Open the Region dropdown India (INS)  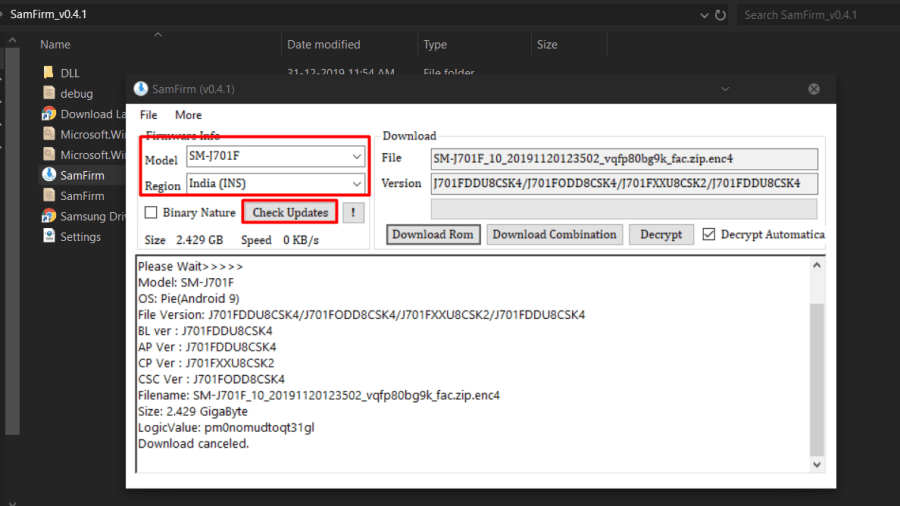pyautogui.click(x=276, y=184)
